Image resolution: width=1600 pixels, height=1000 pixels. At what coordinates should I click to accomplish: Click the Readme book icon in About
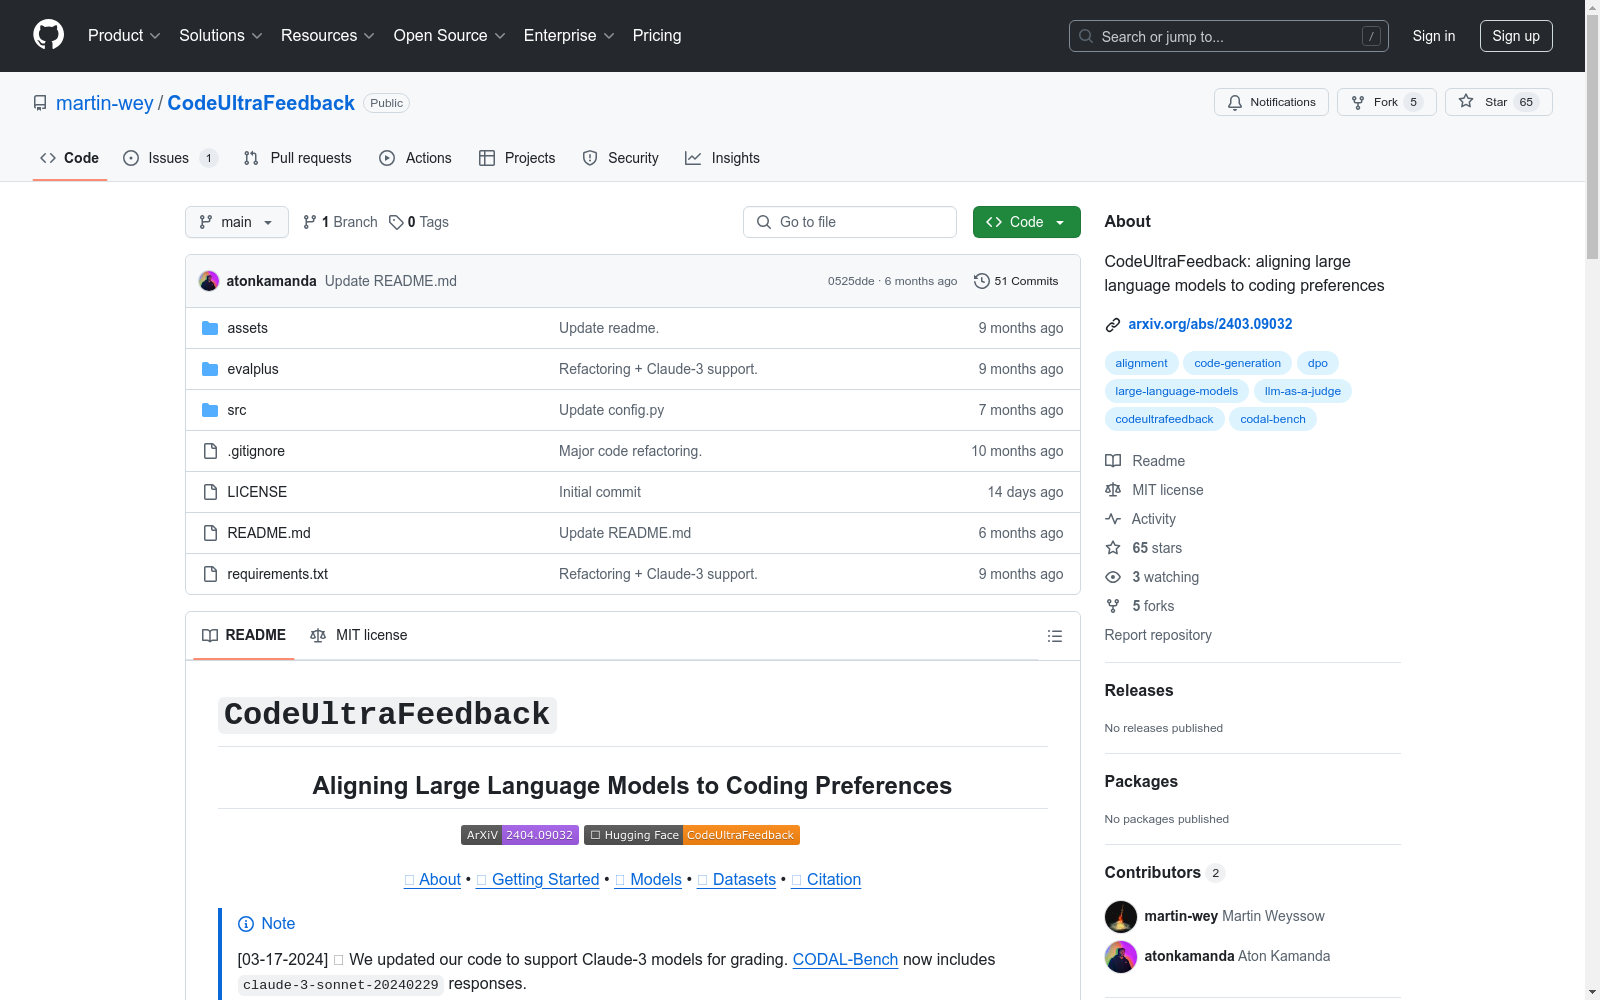[x=1113, y=461]
